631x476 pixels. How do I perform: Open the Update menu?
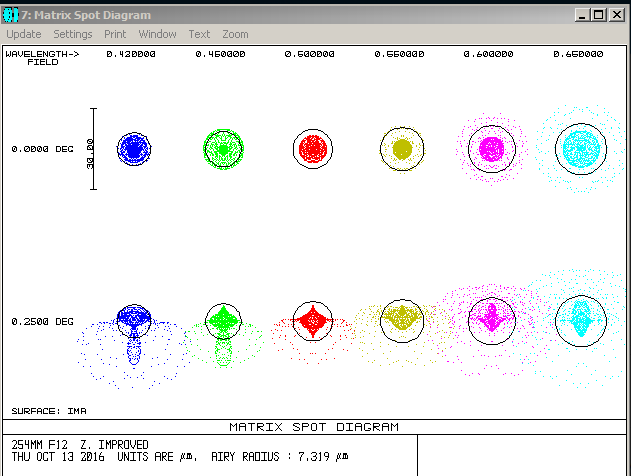24,34
